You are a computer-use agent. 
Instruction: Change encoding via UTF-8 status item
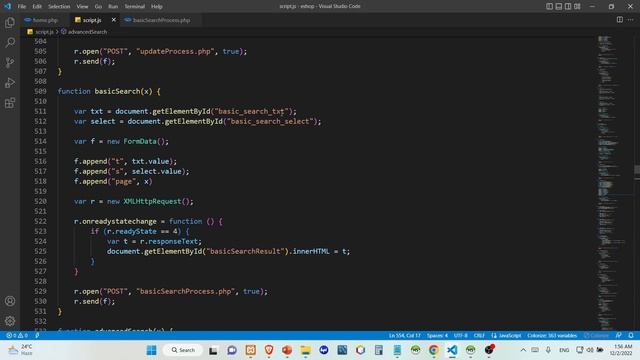(460, 336)
